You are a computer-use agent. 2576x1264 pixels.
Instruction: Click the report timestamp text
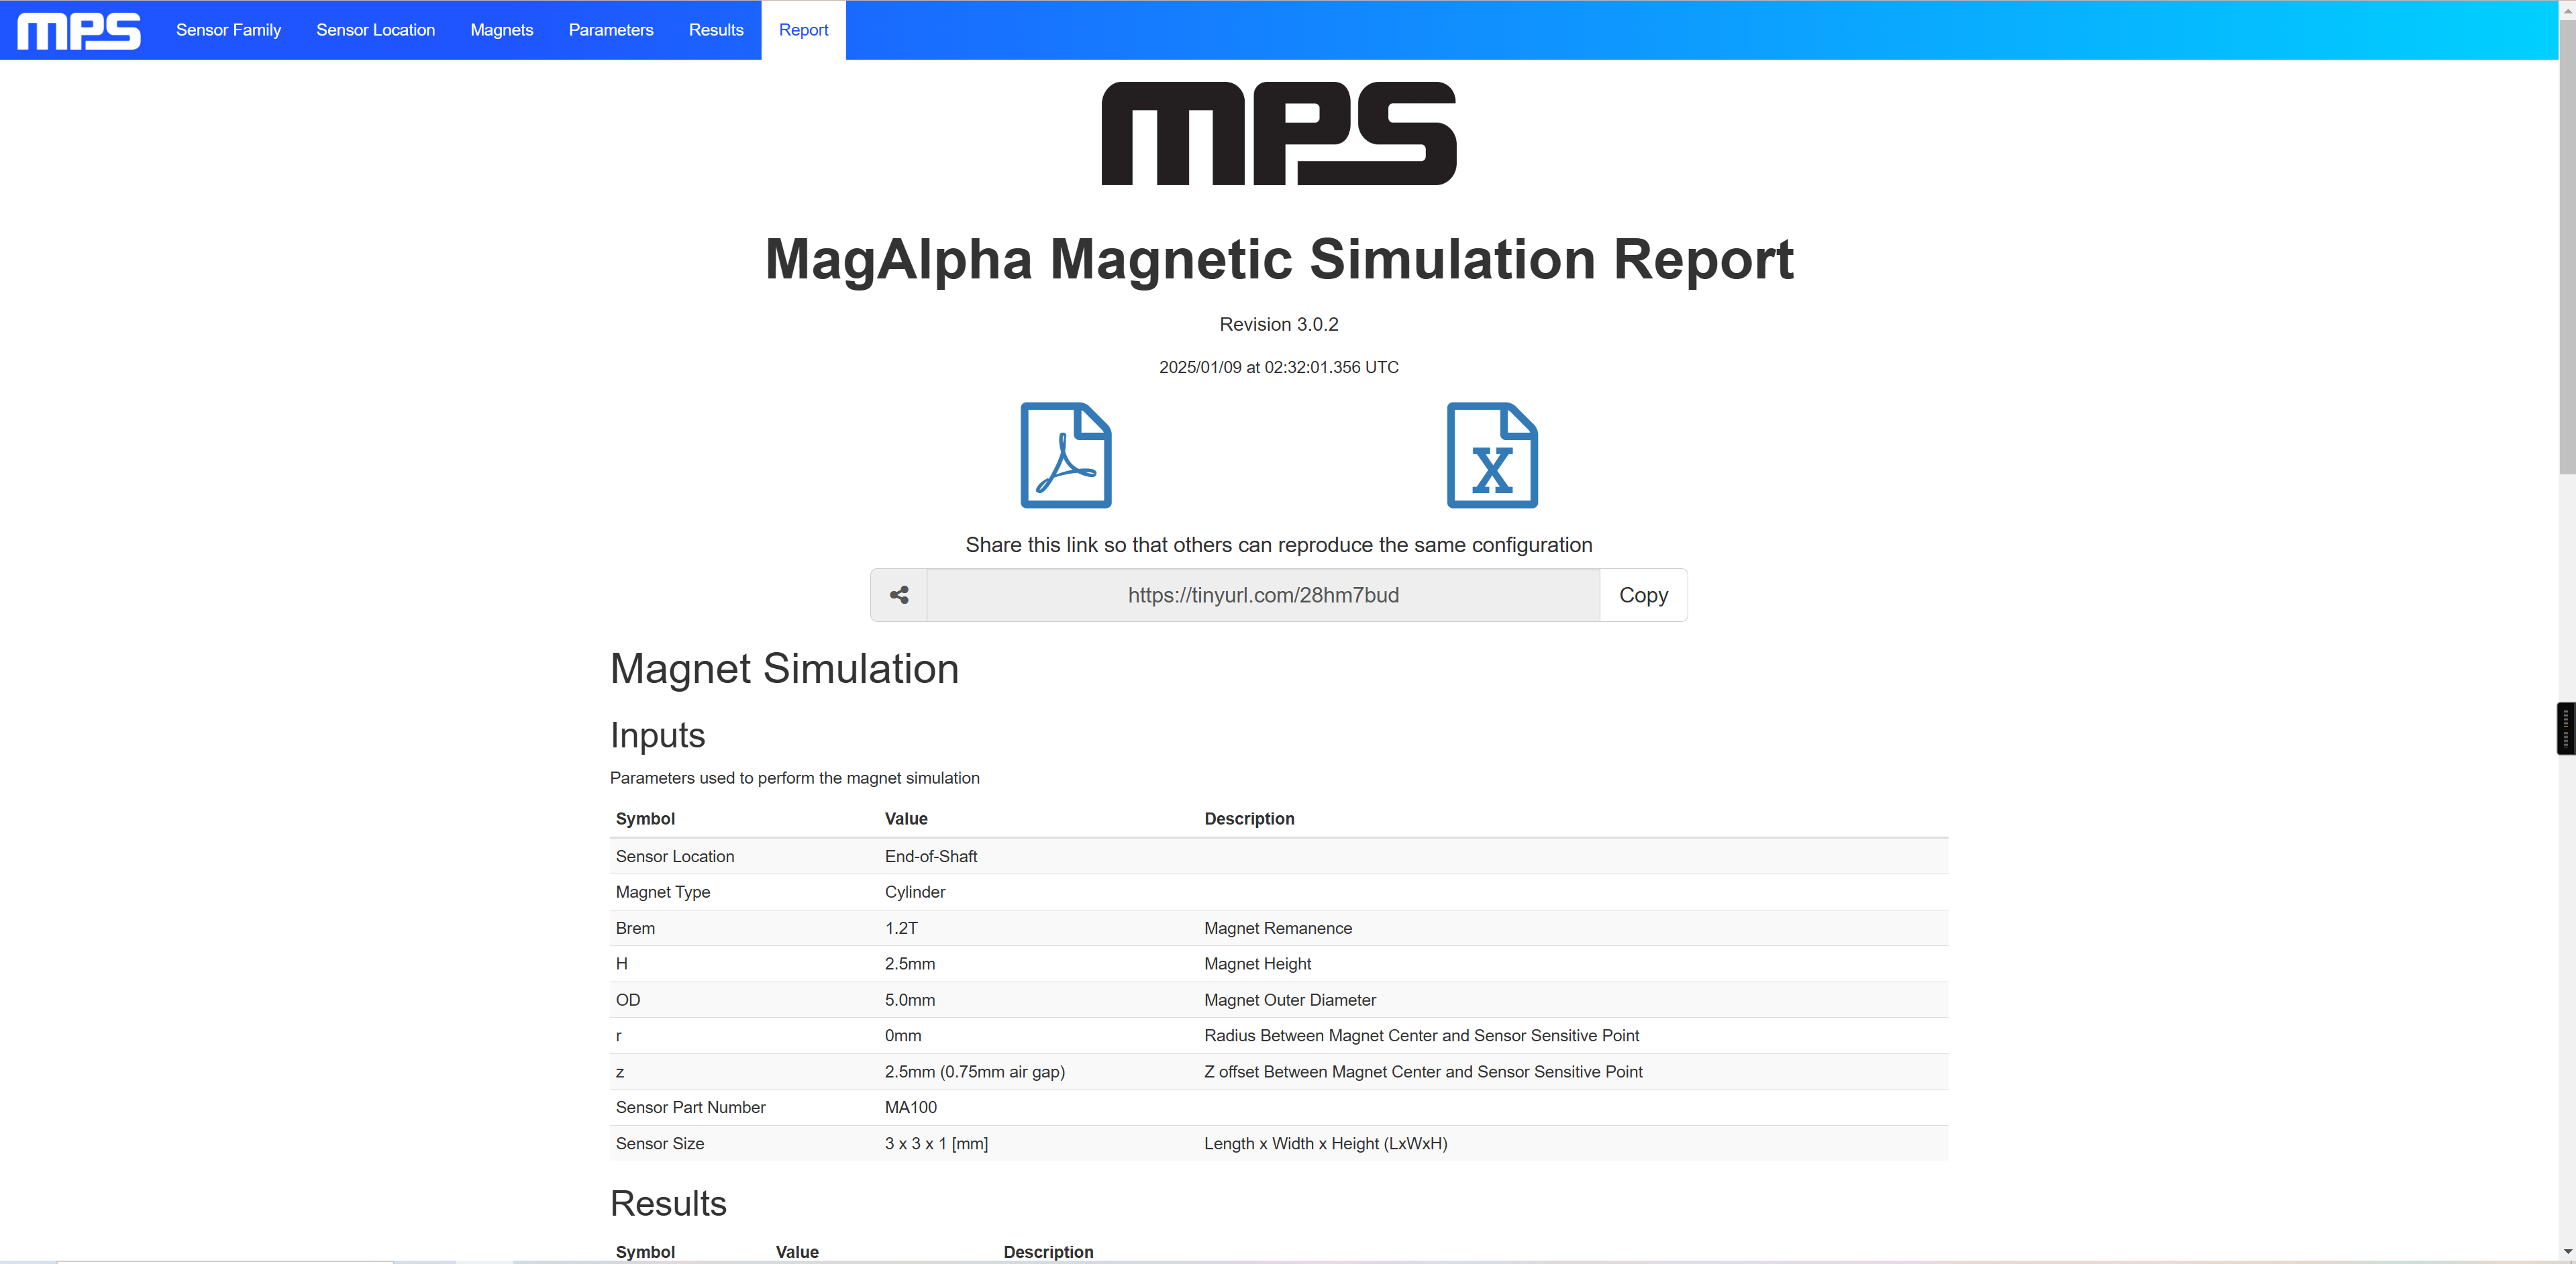[x=1278, y=367]
